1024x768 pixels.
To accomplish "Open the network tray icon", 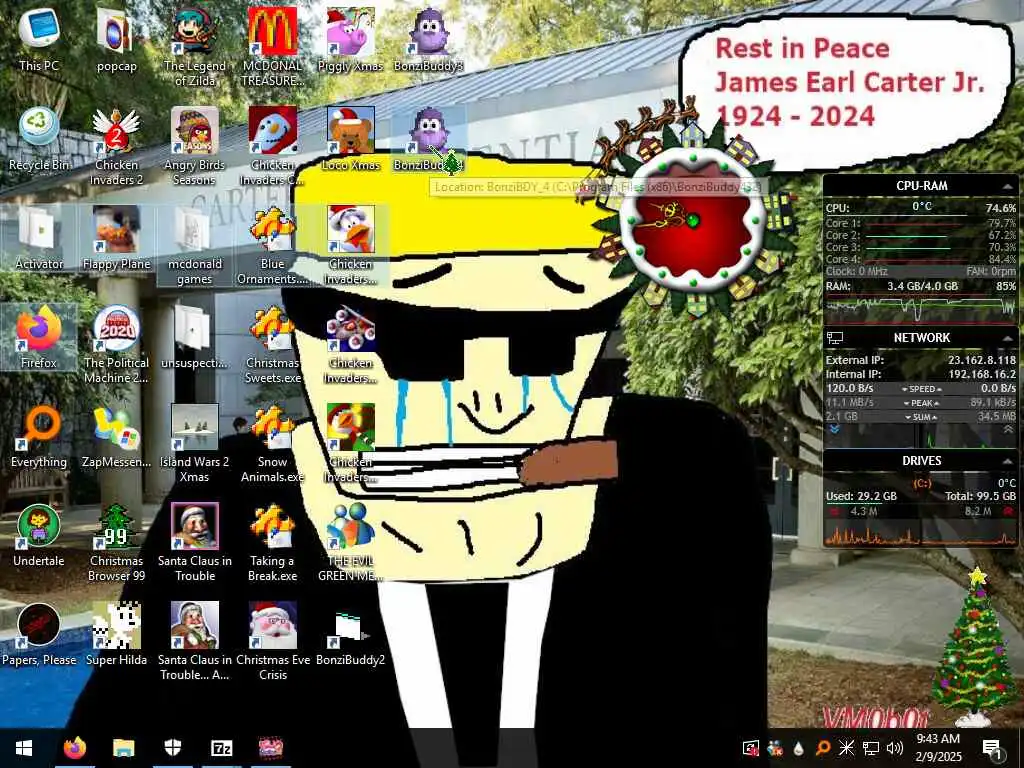I will [x=871, y=748].
